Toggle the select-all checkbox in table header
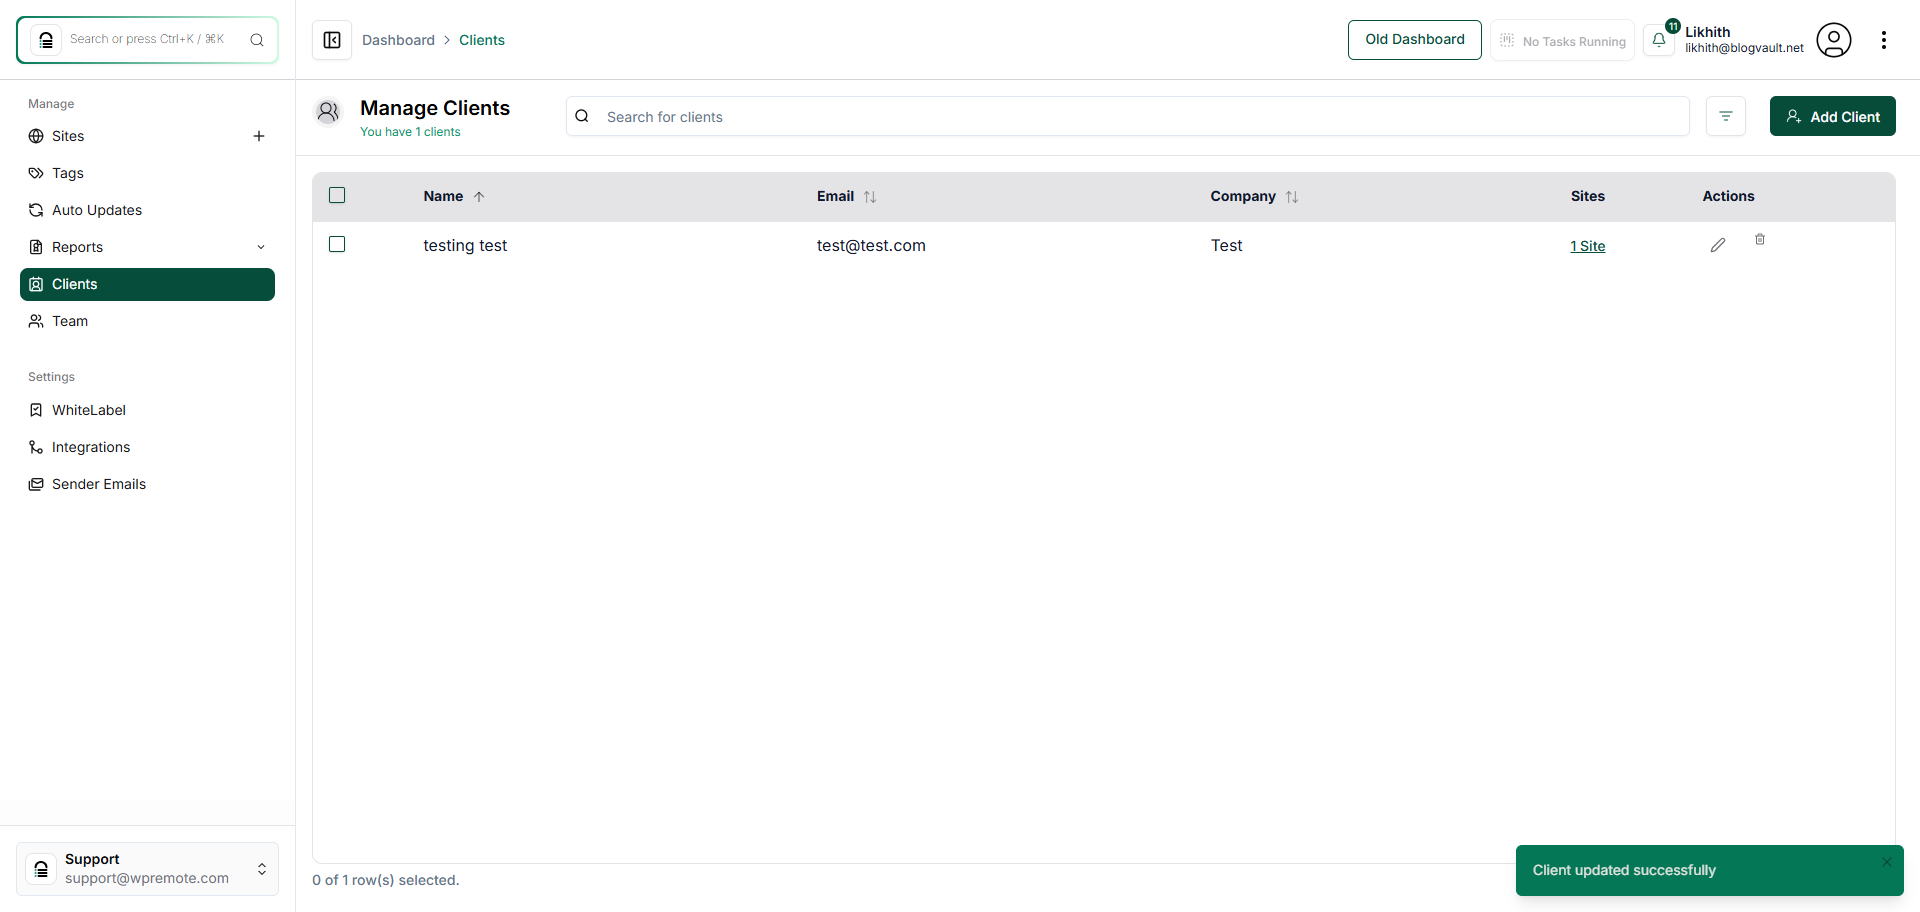This screenshot has height=912, width=1920. point(336,195)
